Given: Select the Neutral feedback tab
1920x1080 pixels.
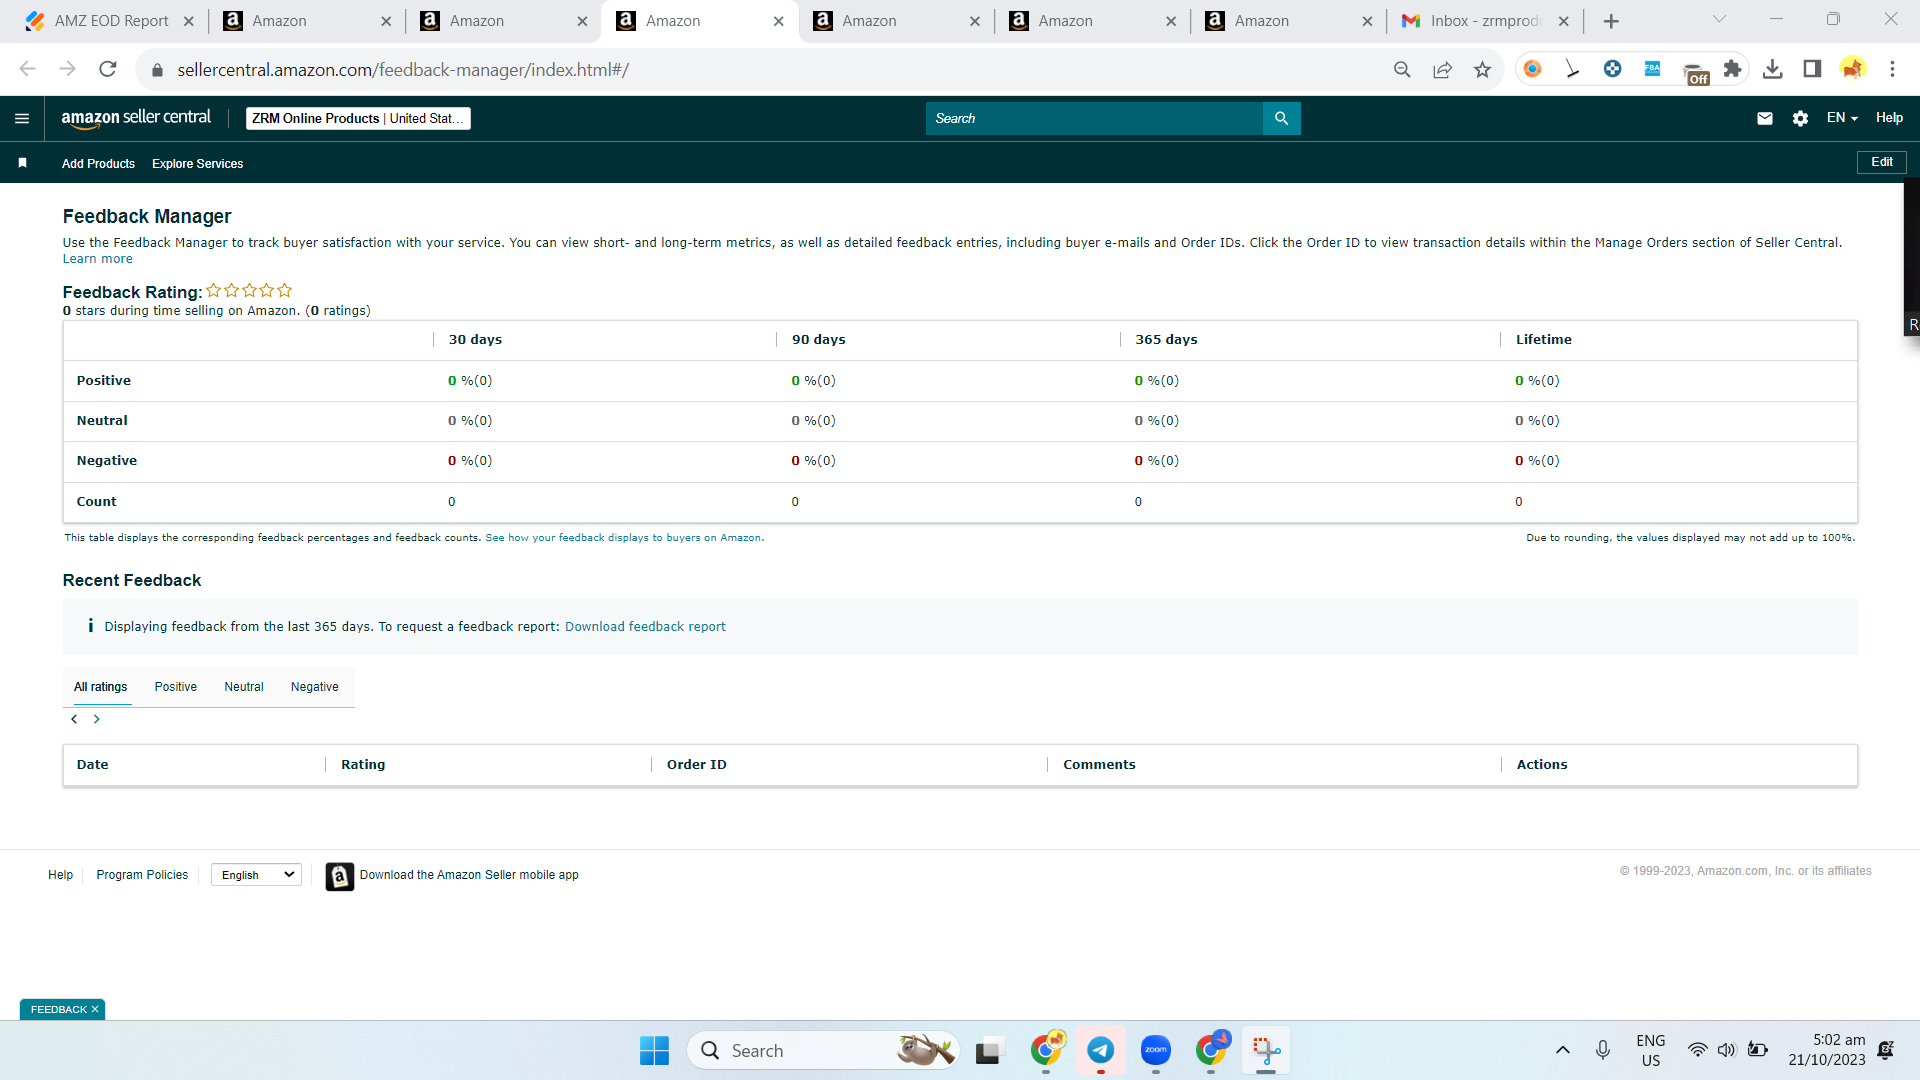Looking at the screenshot, I should click(244, 687).
